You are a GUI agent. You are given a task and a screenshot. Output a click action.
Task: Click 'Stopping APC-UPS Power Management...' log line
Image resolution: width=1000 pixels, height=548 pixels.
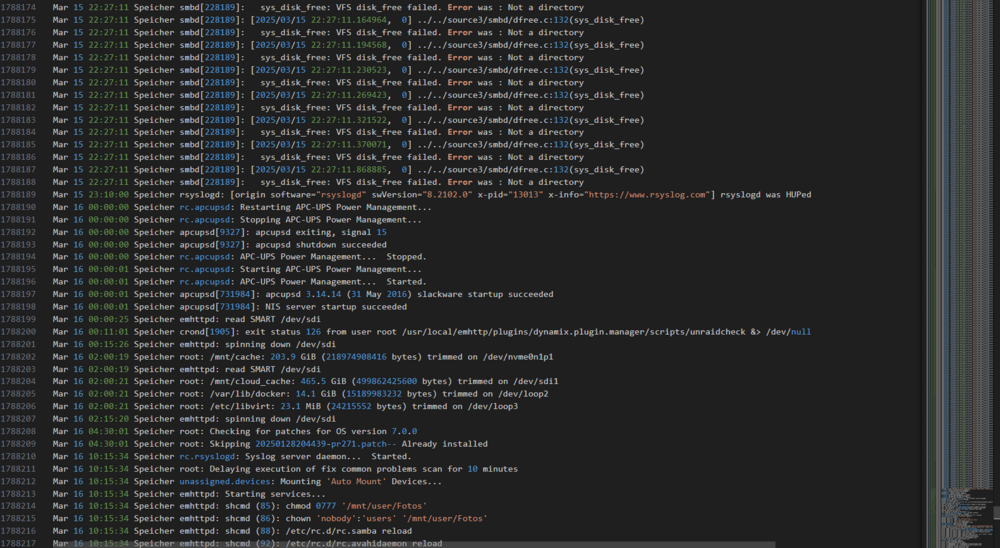point(237,219)
